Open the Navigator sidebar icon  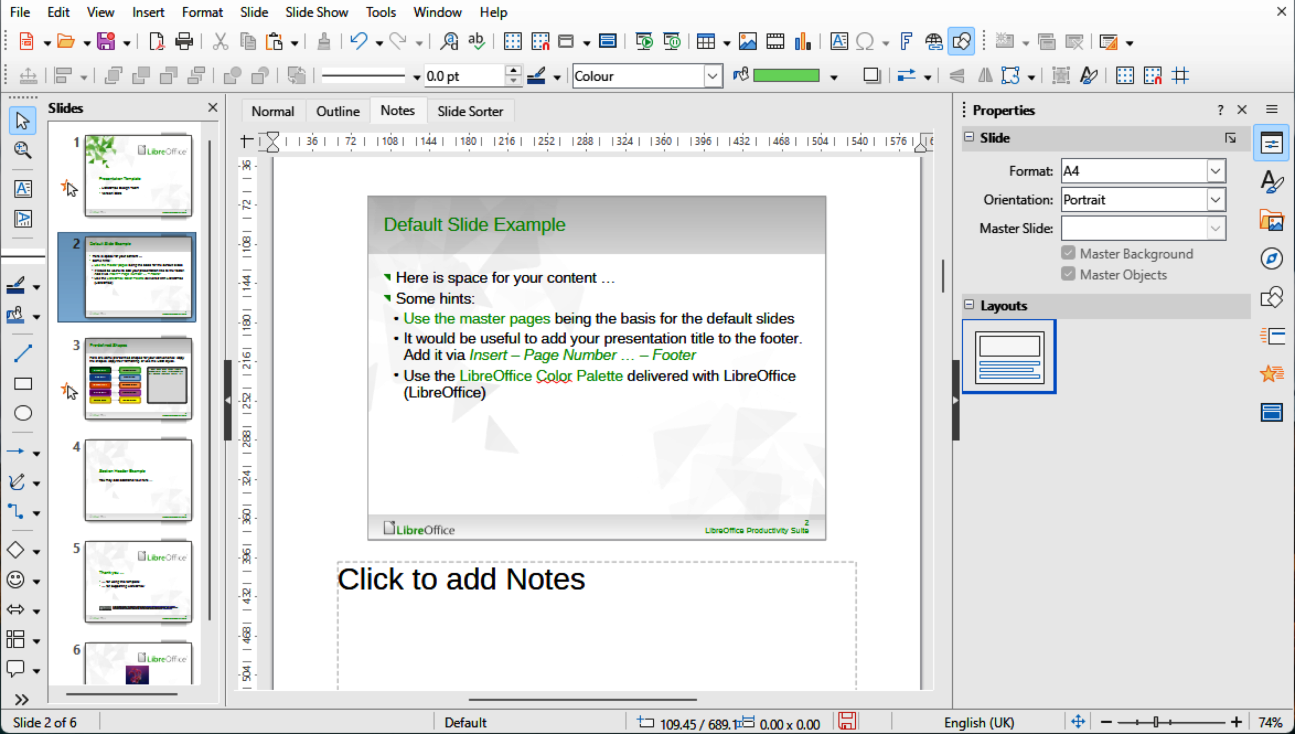click(x=1271, y=259)
